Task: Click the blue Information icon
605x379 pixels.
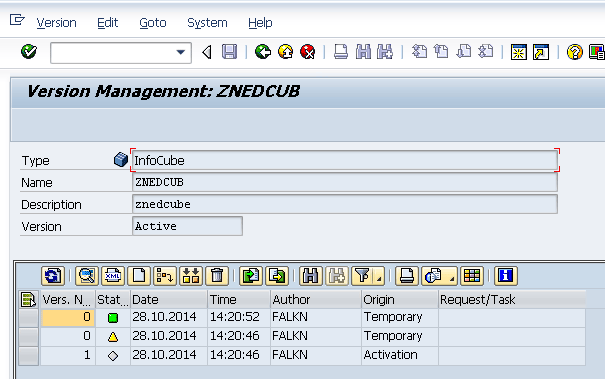Action: pyautogui.click(x=505, y=276)
